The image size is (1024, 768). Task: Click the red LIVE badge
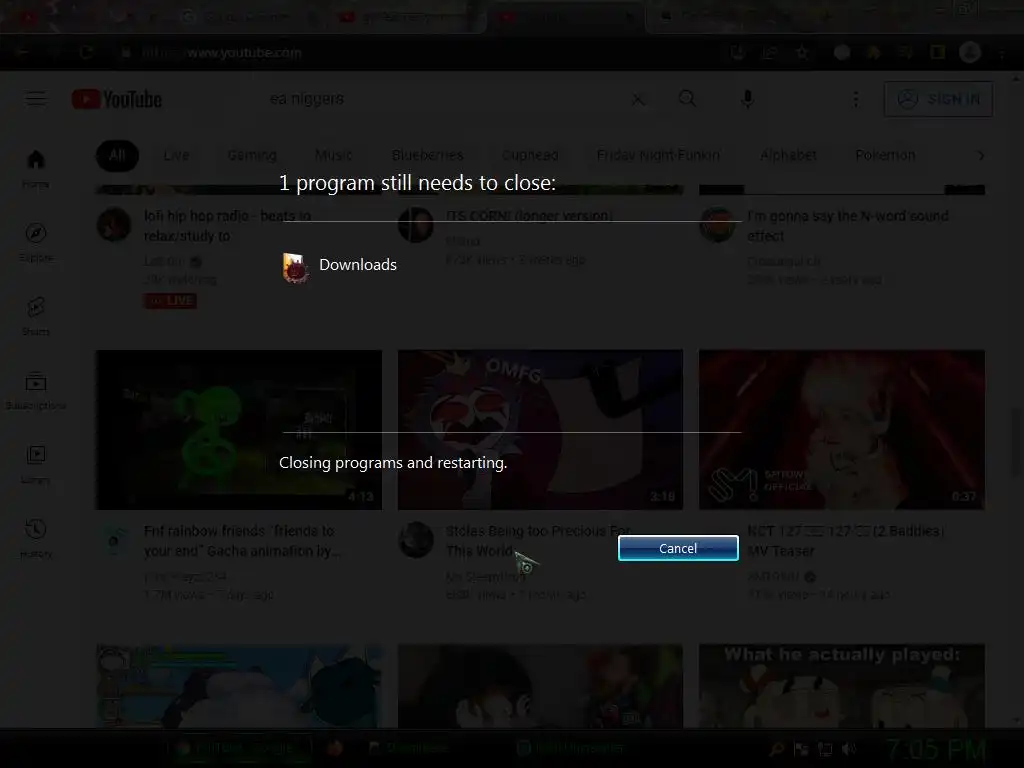170,300
